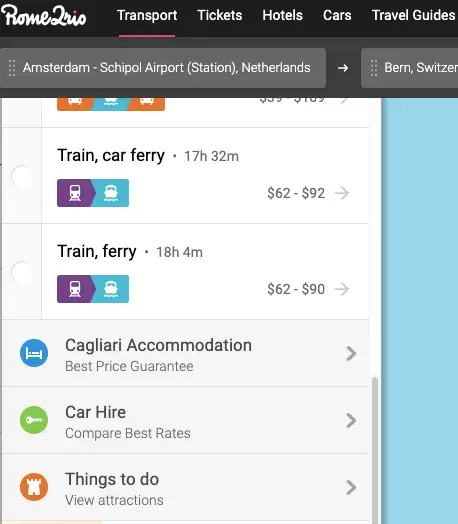Click the green key icon for Car Hire
The width and height of the screenshot is (458, 524).
coord(34,420)
